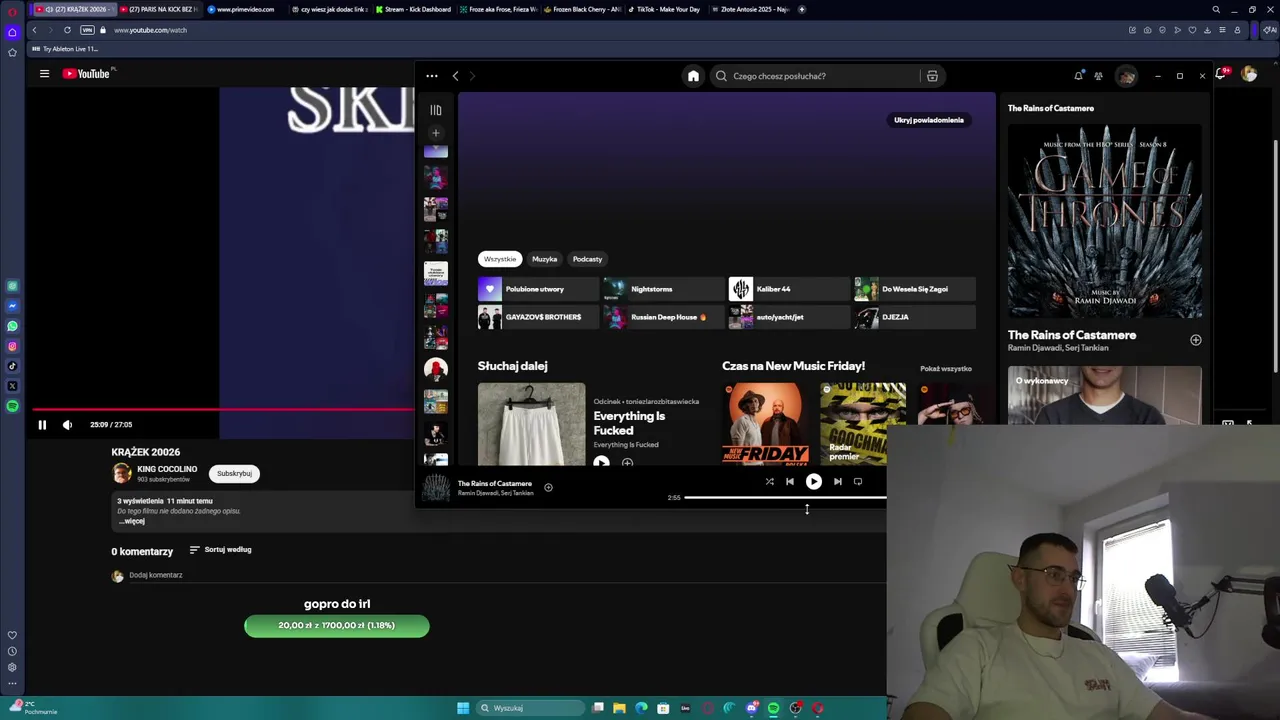The width and height of the screenshot is (1280, 720).
Task: Mute YouTube video volume
Action: pos(67,425)
